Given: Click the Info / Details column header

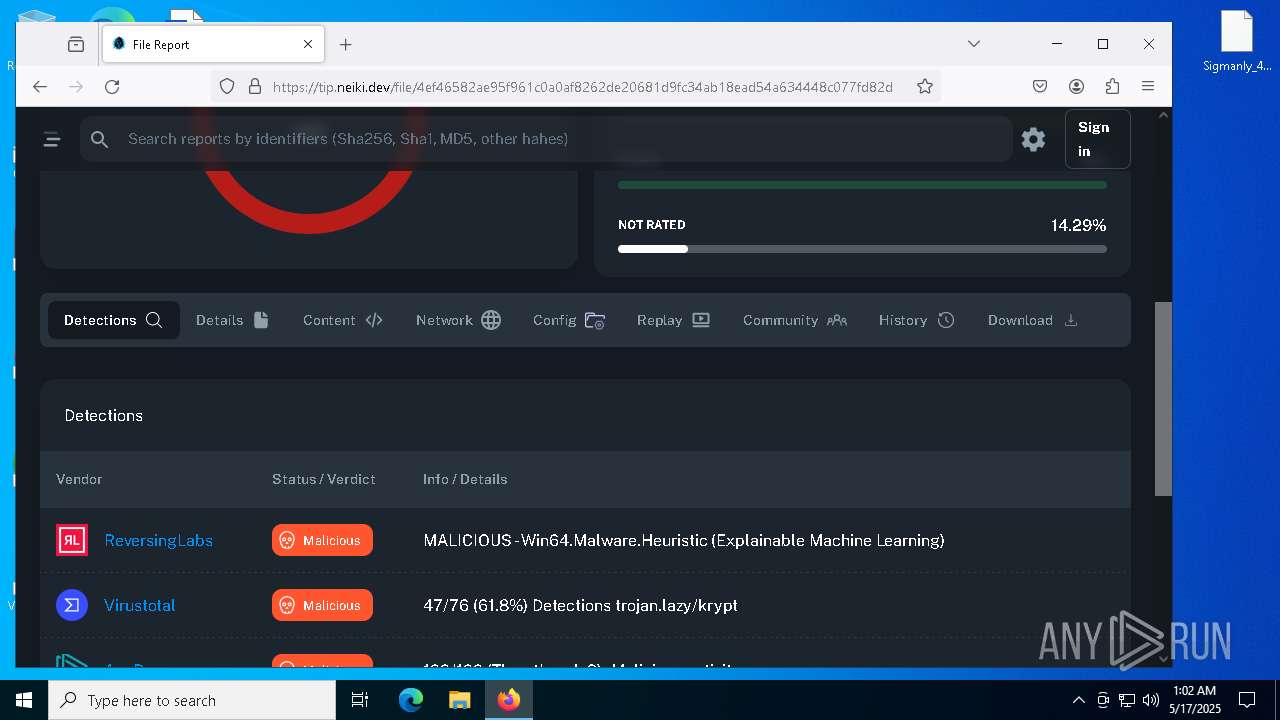Looking at the screenshot, I should pos(465,479).
